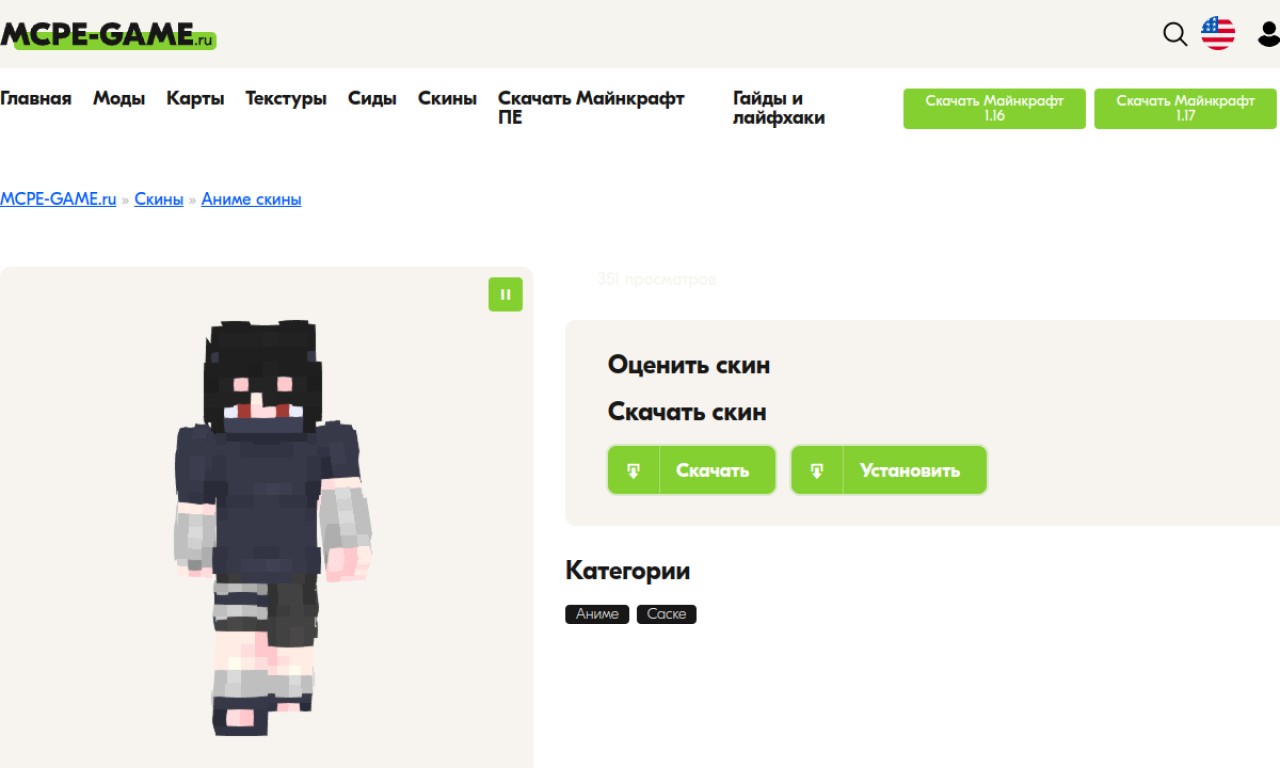Click the 3D Sasuke skin preview
The width and height of the screenshot is (1280, 768).
click(x=273, y=528)
